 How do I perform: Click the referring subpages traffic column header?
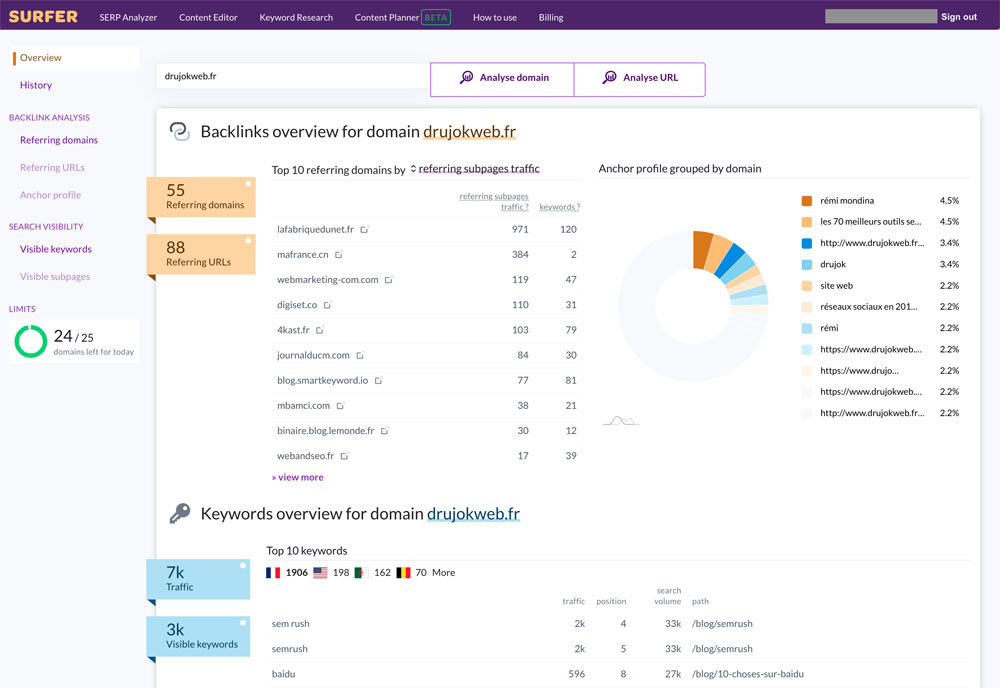coord(494,201)
